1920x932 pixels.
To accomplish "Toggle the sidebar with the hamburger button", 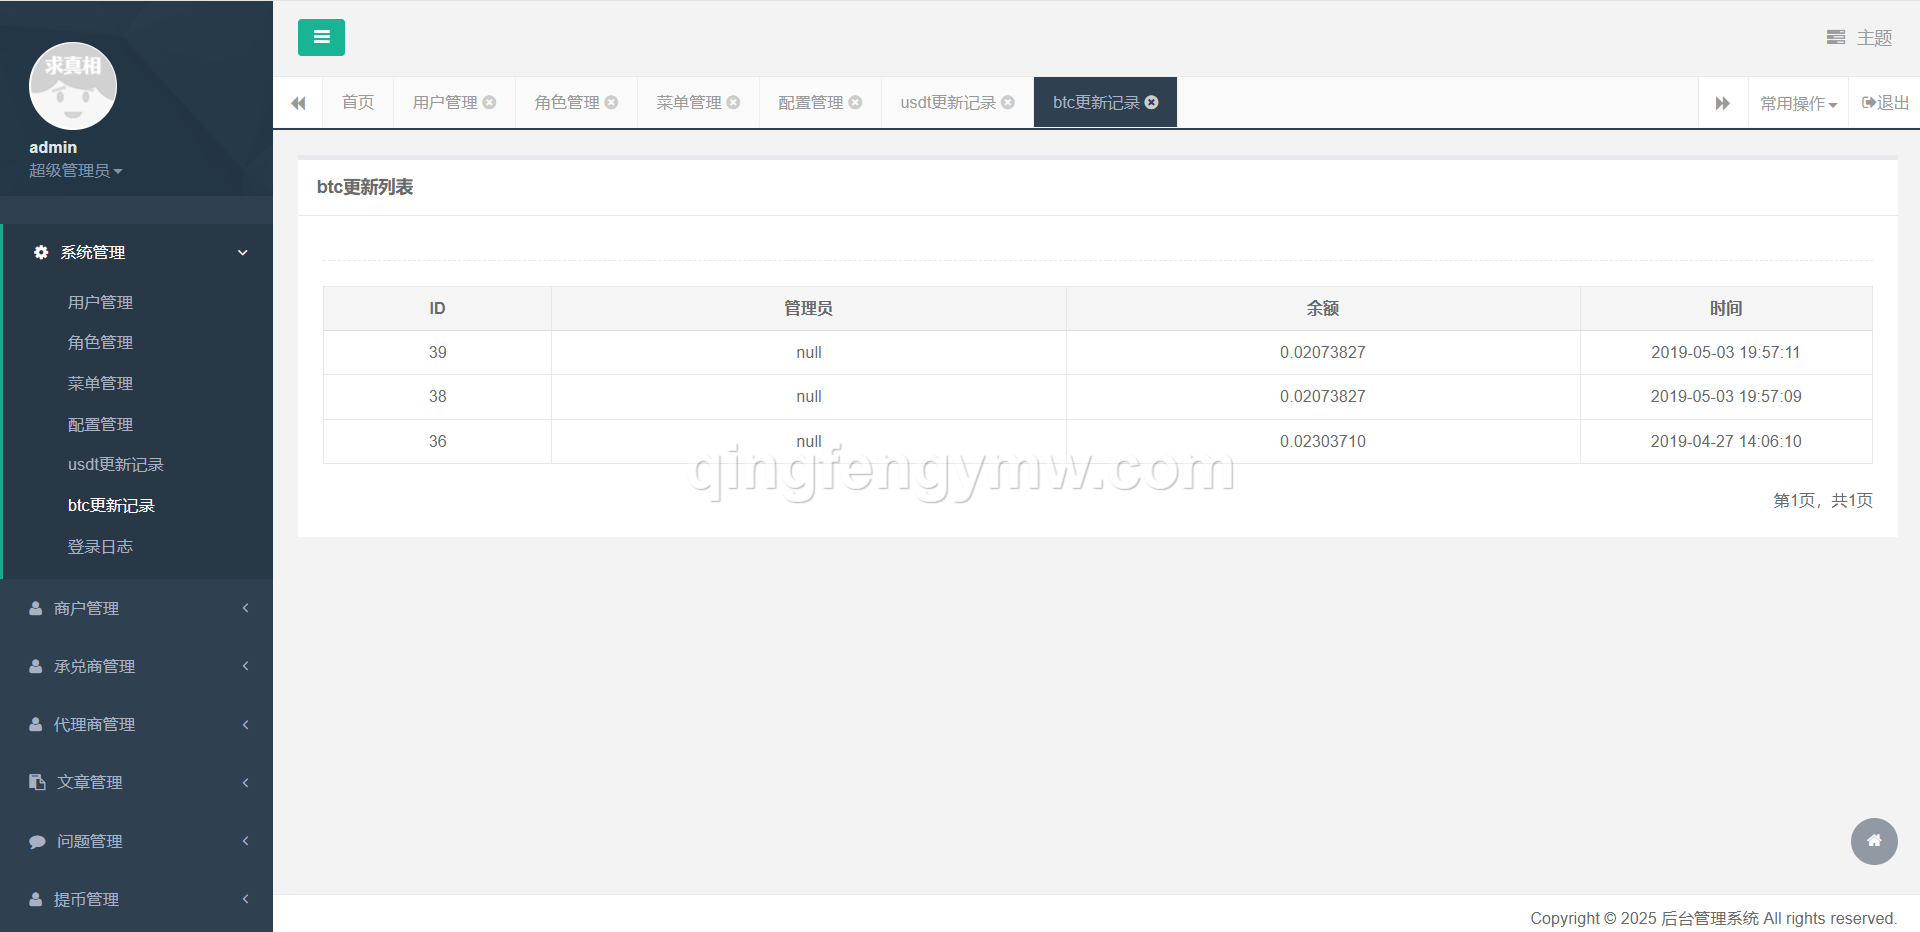I will pos(321,37).
